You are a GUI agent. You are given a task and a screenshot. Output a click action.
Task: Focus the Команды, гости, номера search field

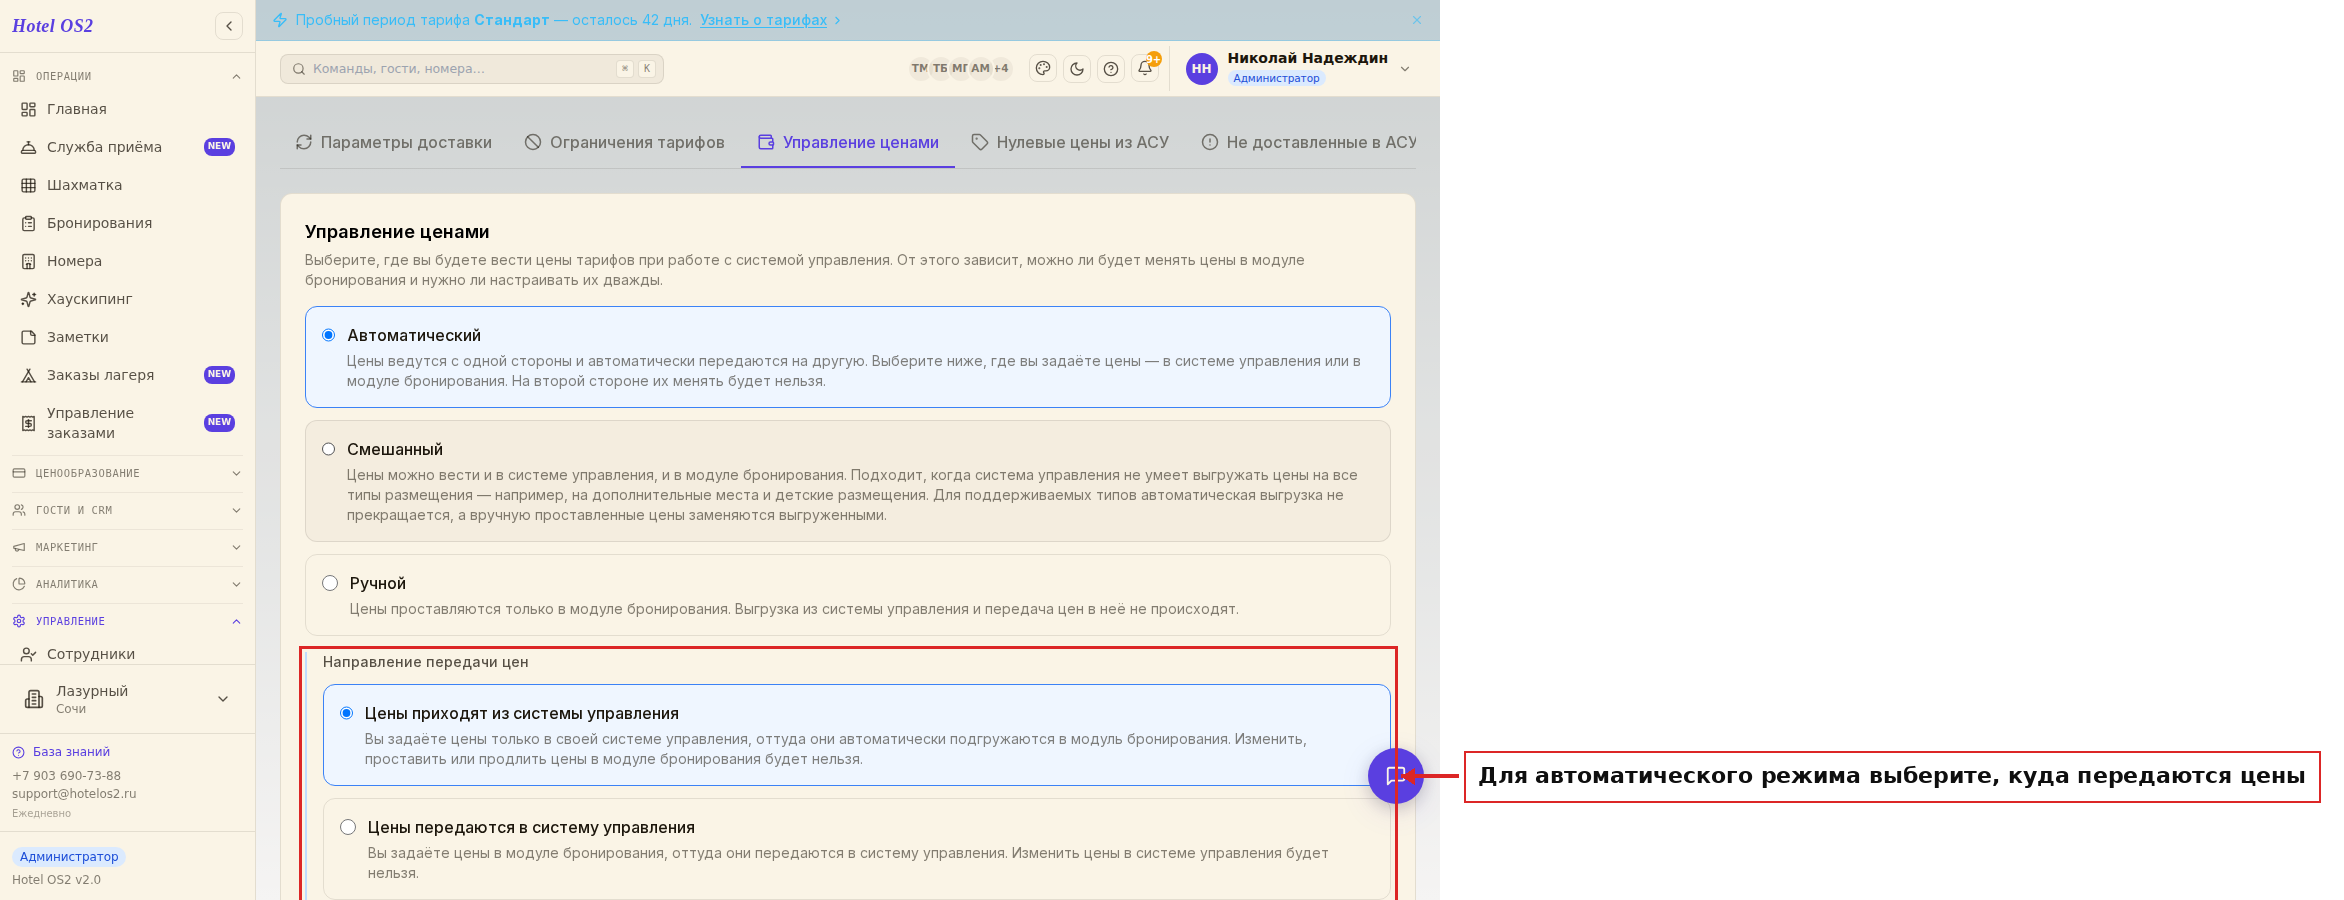pos(472,69)
